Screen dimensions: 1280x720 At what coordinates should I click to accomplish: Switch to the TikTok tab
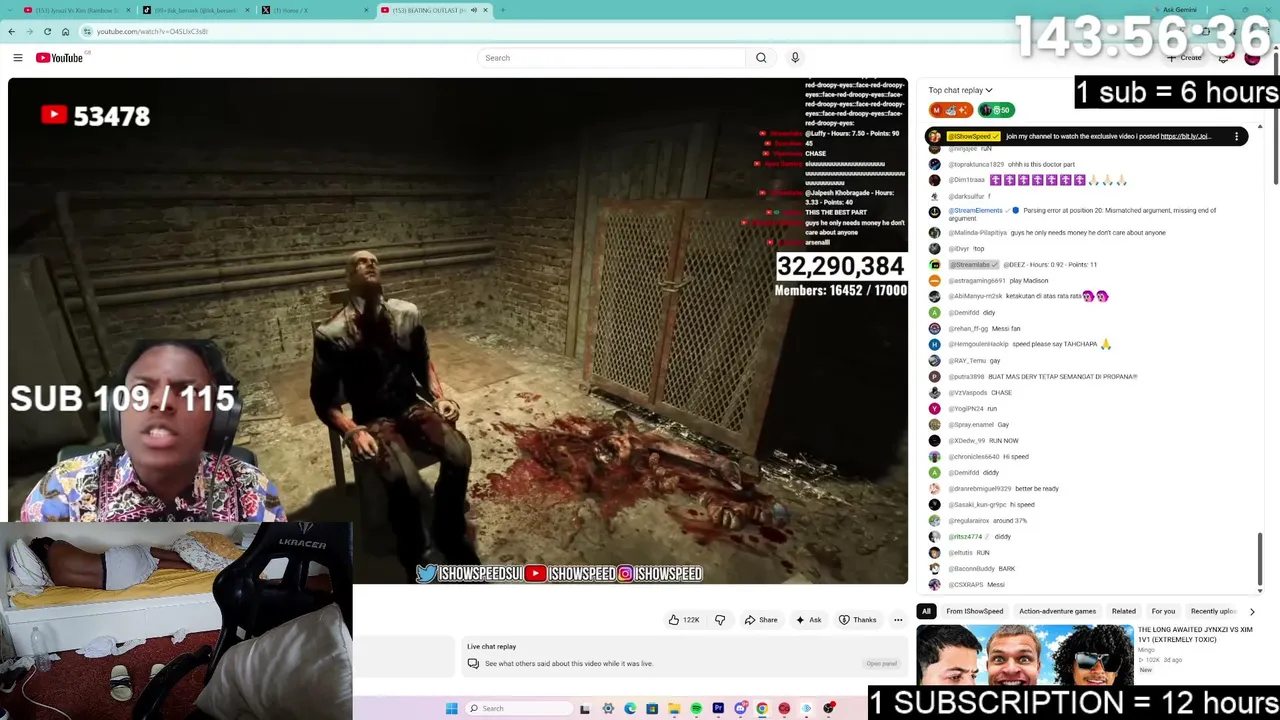(x=195, y=10)
